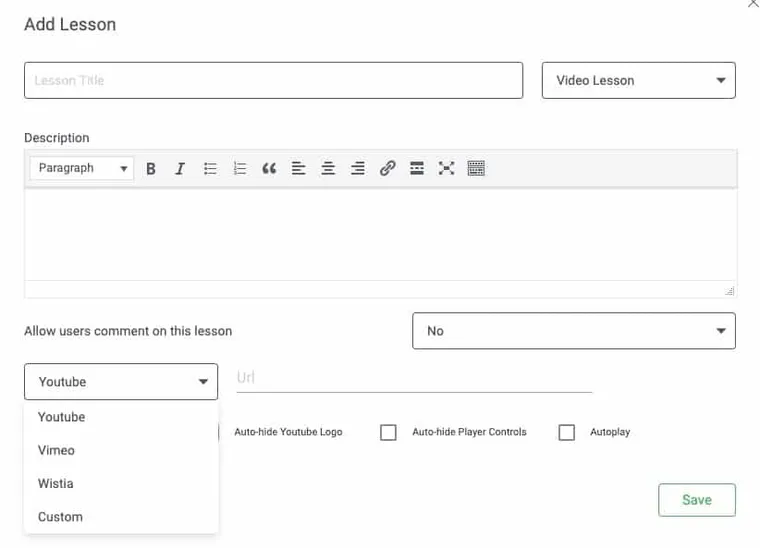Click the Description label

click(x=57, y=138)
